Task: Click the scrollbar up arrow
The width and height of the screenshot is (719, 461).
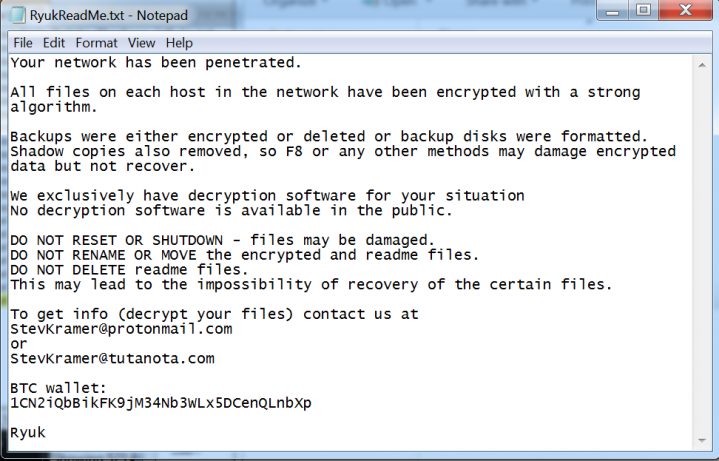Action: [x=702, y=66]
